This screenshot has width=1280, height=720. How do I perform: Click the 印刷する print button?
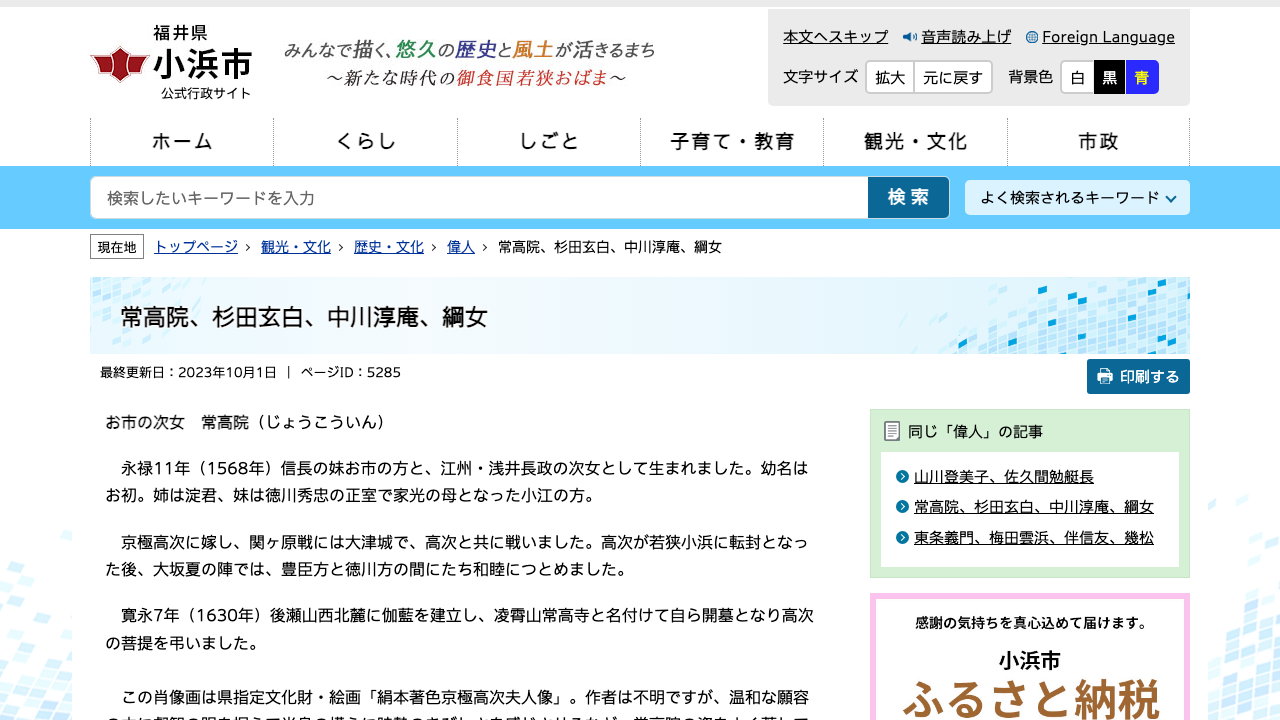(1138, 377)
